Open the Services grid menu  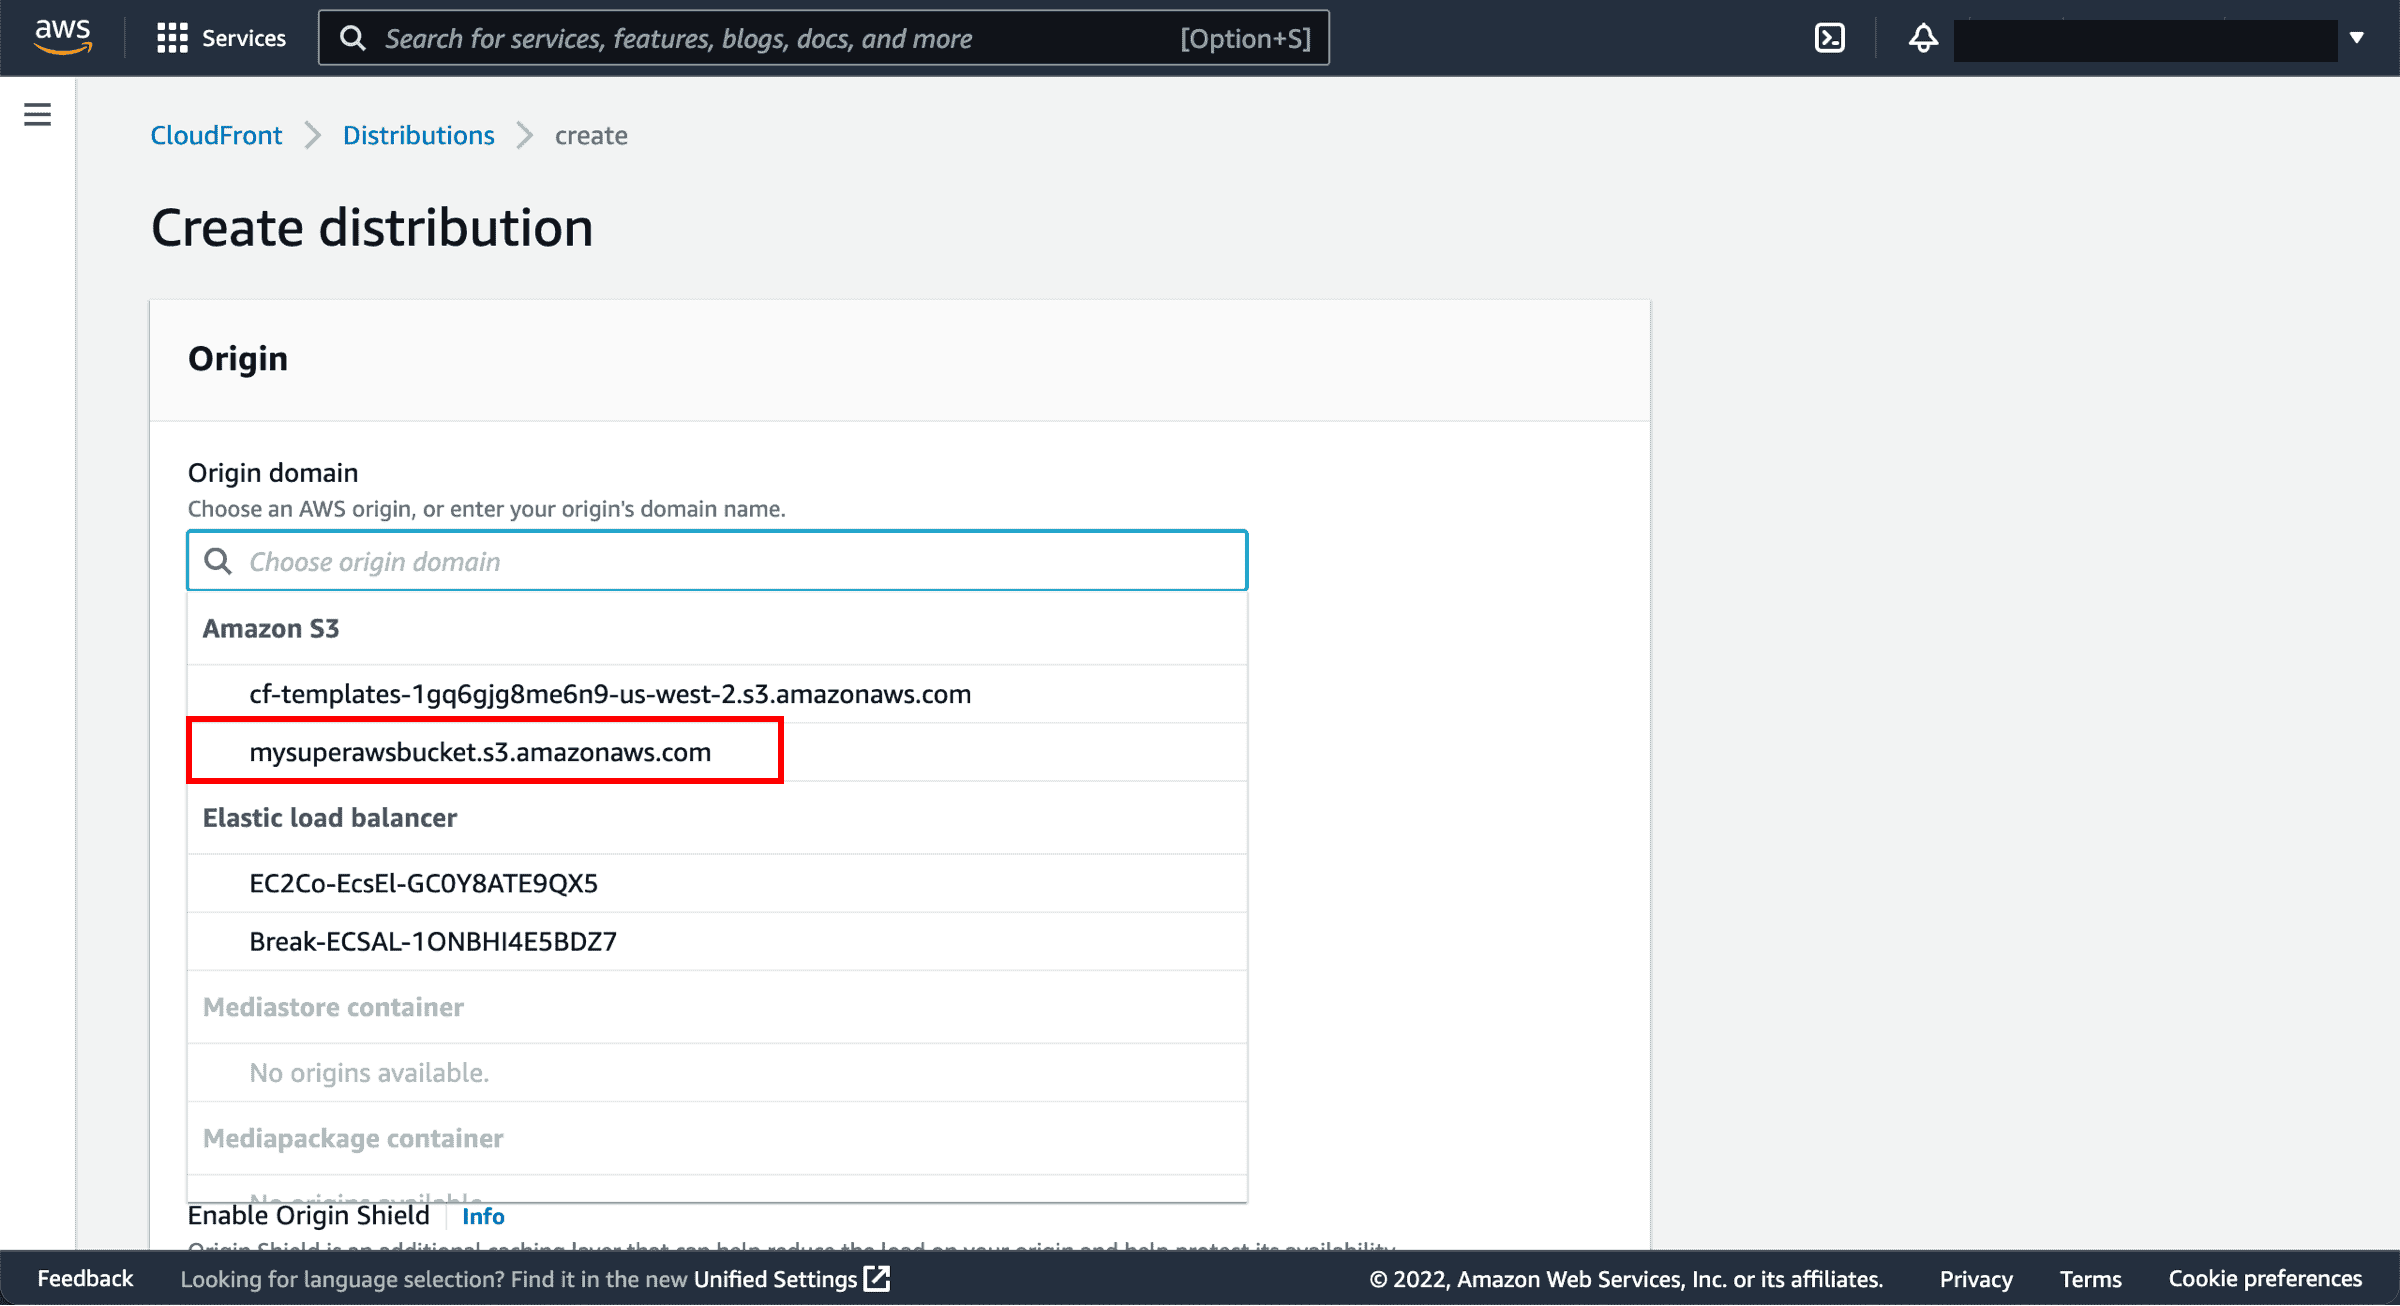[172, 38]
